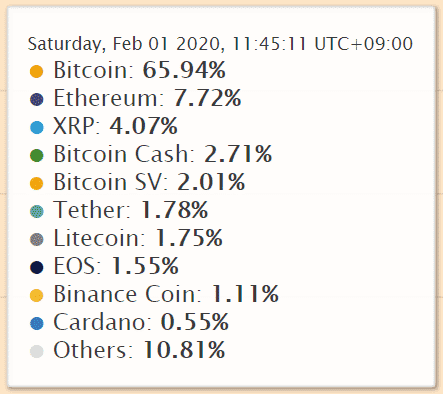Click the blue Cardano dot
Viewport: 443px width, 394px height.
tap(37, 323)
